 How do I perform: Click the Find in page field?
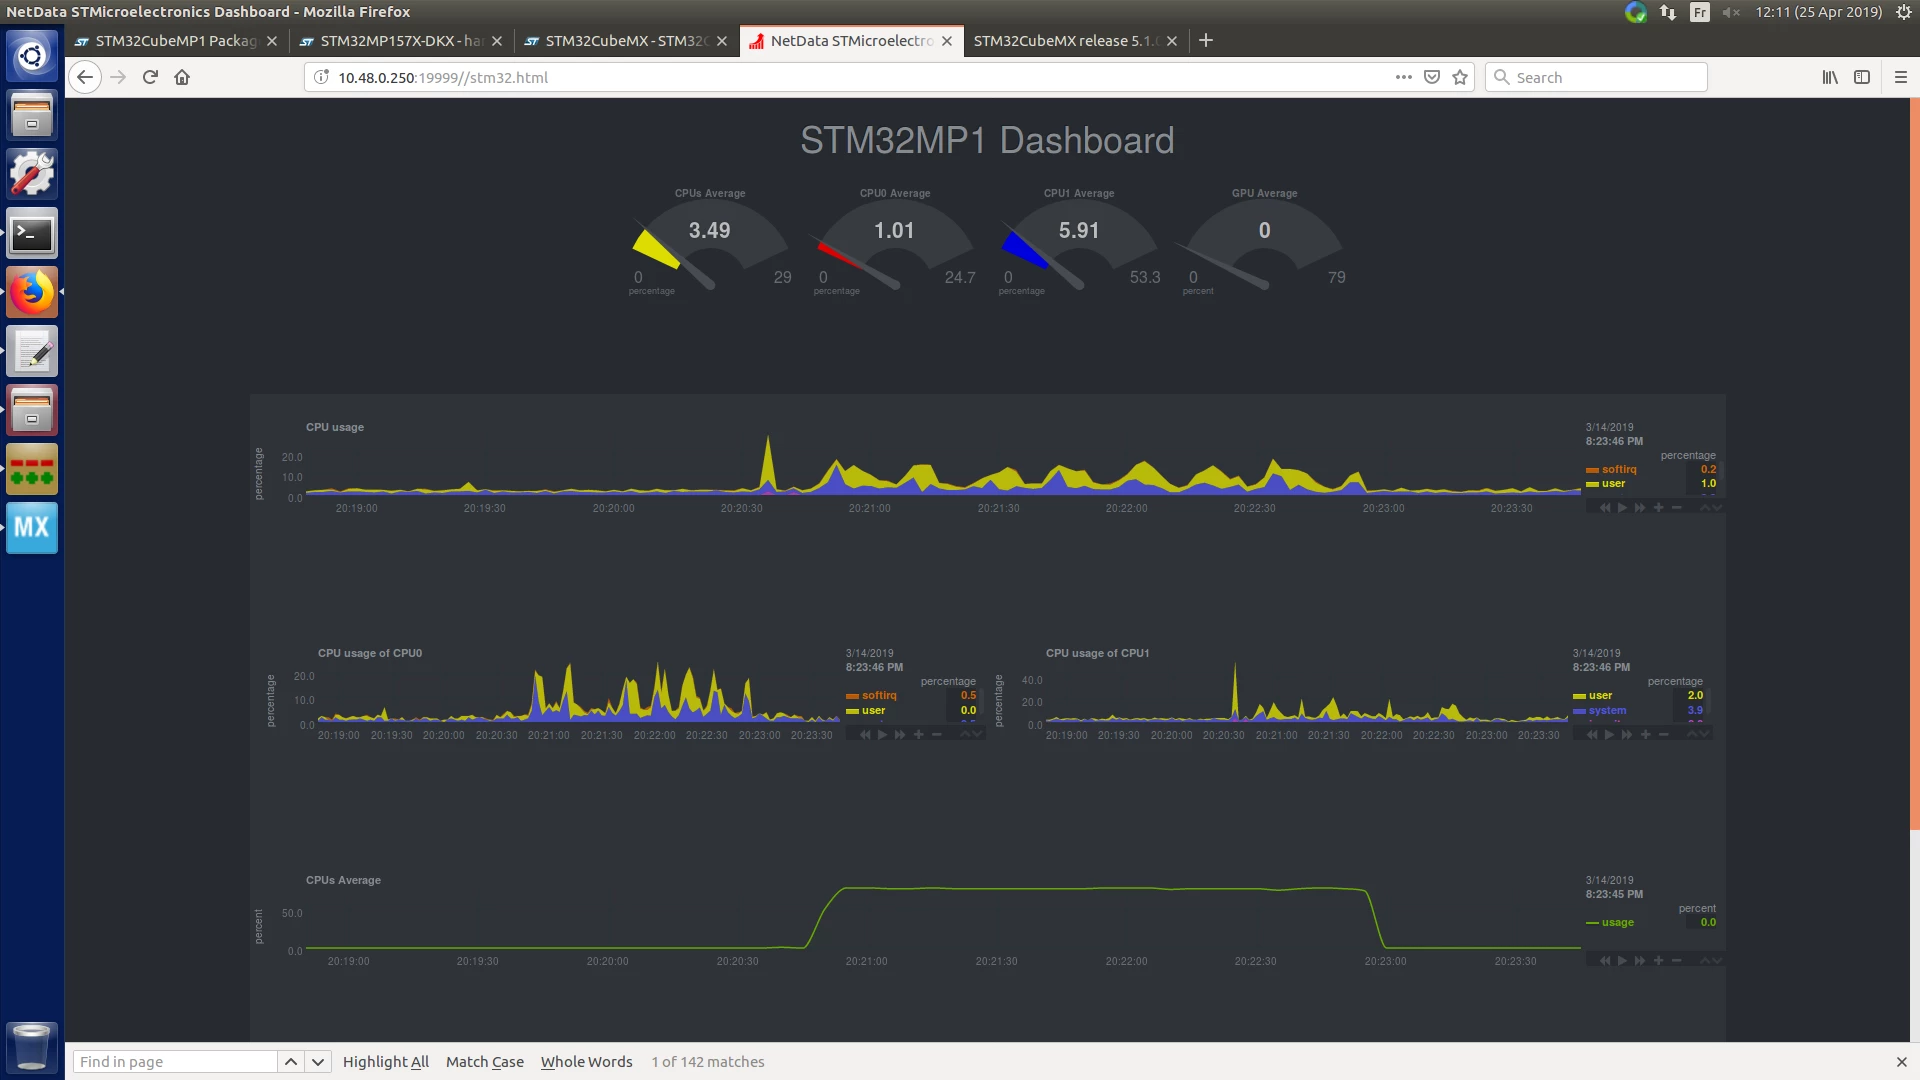pos(175,1062)
